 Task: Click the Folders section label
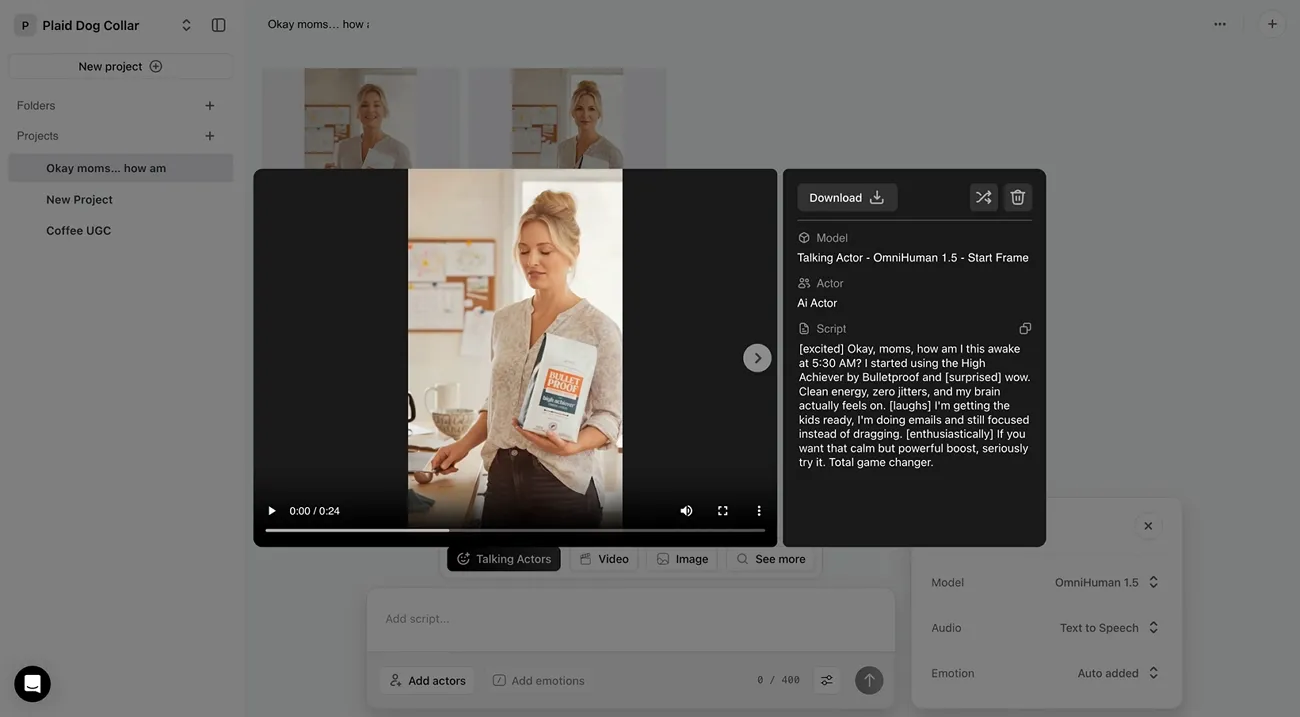pos(36,106)
